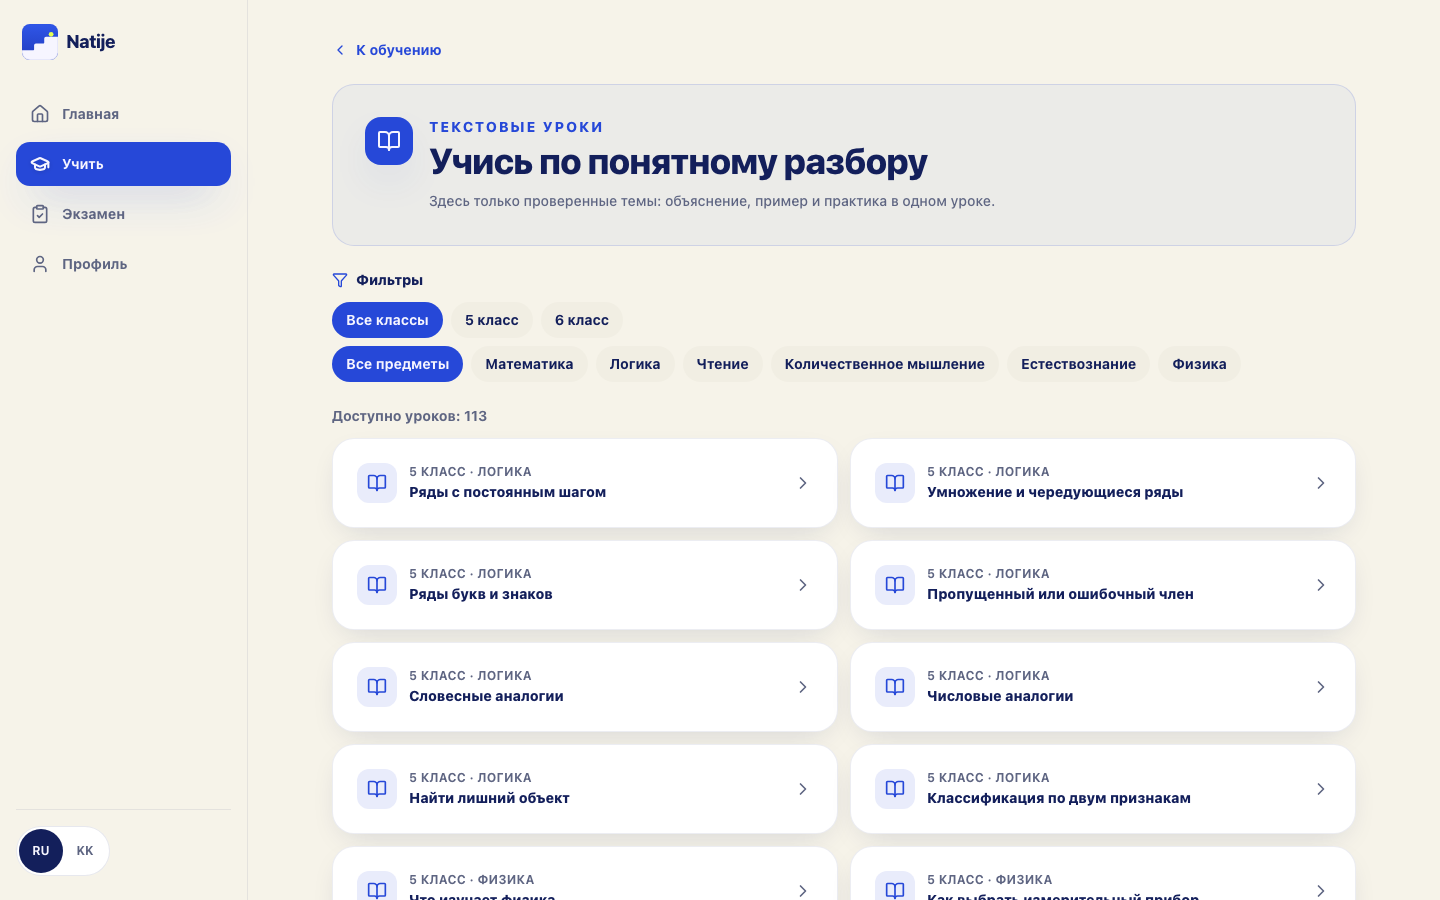1440x900 pixels.
Task: Open the Найти лишний объект lesson title
Action: pyautogui.click(x=489, y=798)
